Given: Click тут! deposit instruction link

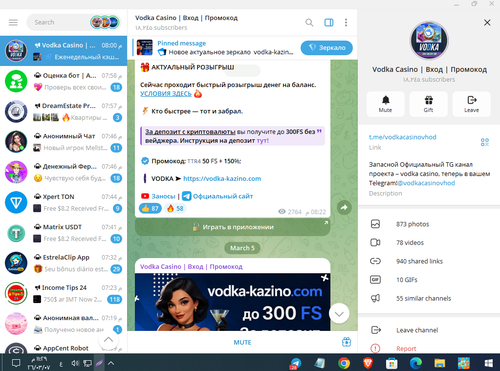Looking at the screenshot, I should point(263,141).
